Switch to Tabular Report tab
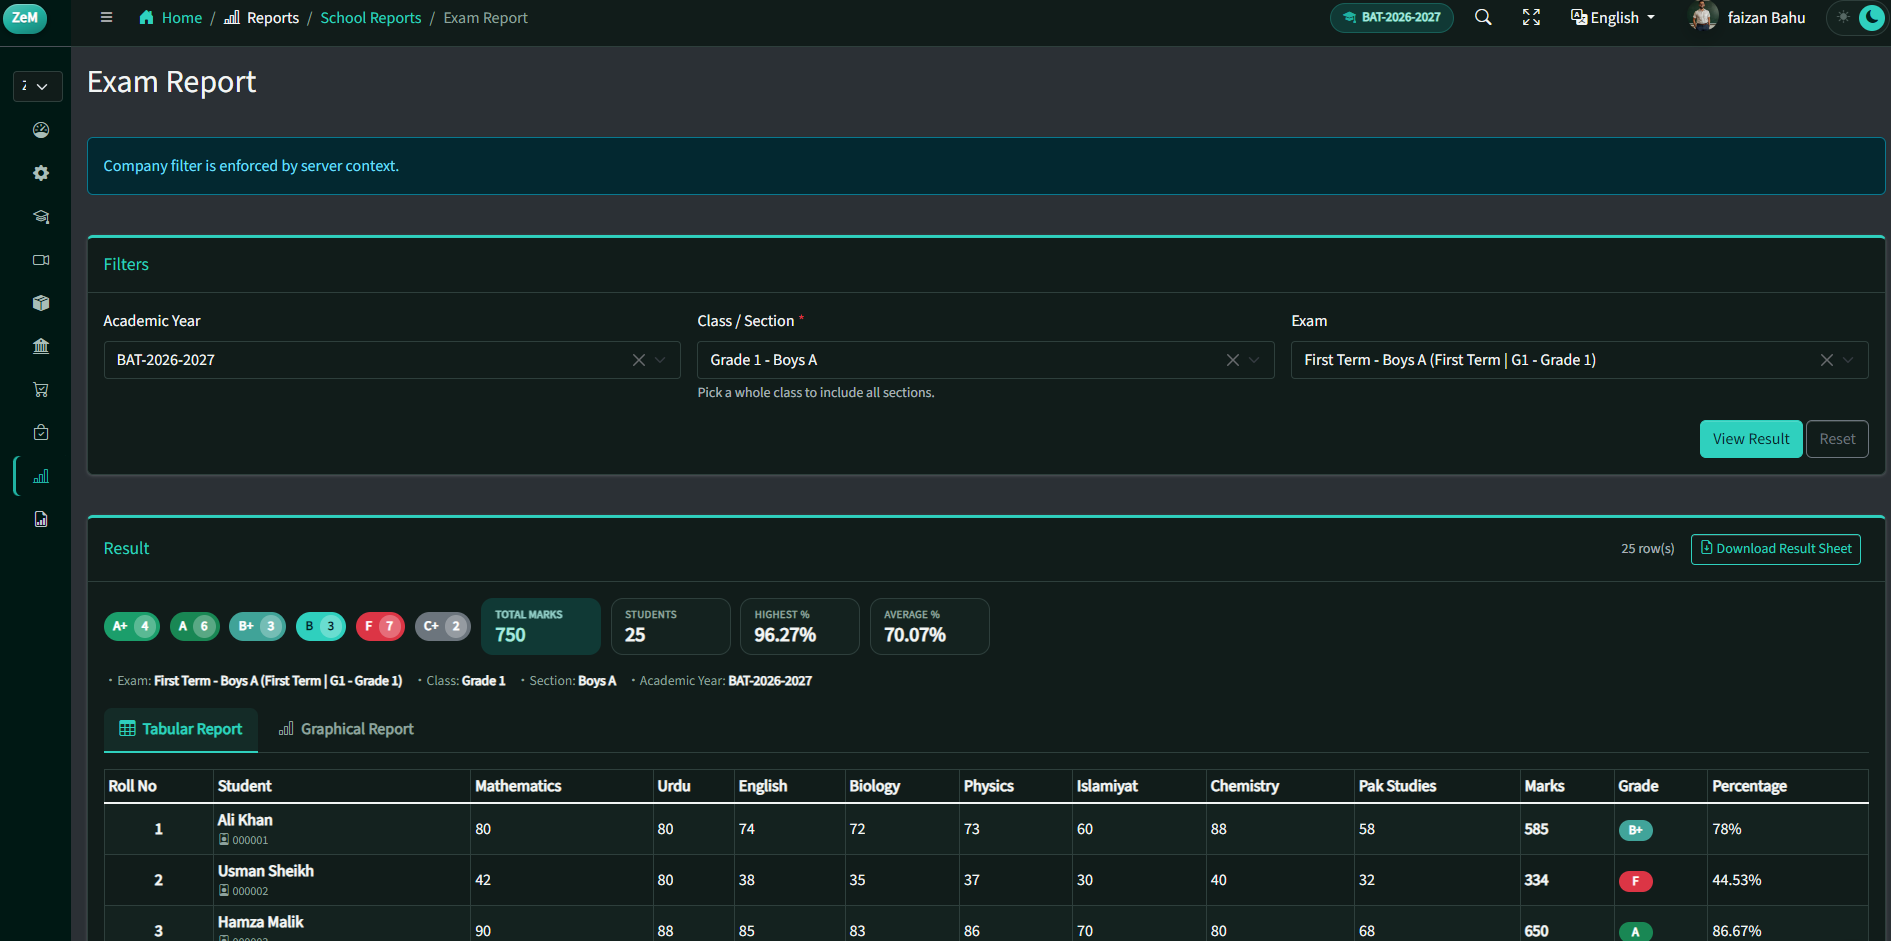 point(181,729)
